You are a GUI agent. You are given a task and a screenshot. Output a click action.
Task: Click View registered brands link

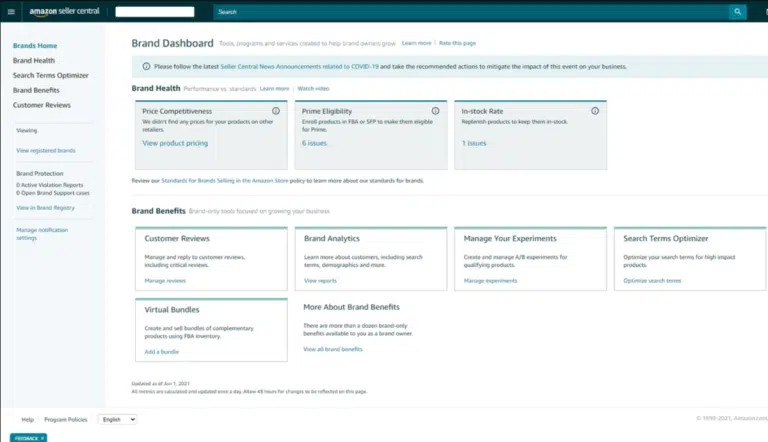(46, 150)
